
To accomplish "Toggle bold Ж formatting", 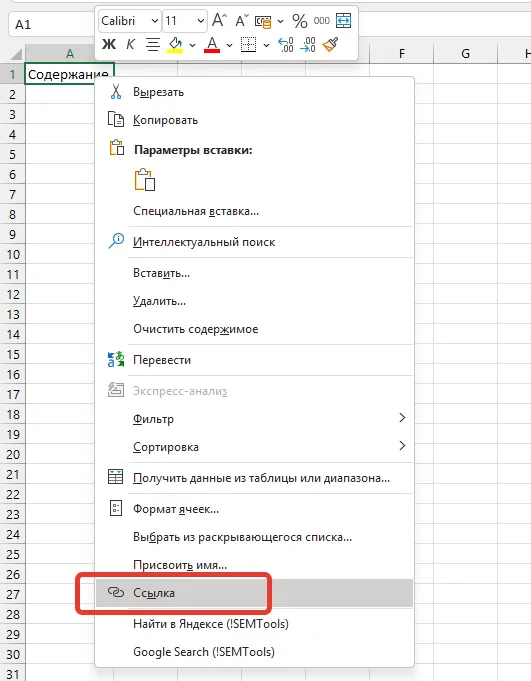I will coord(109,44).
